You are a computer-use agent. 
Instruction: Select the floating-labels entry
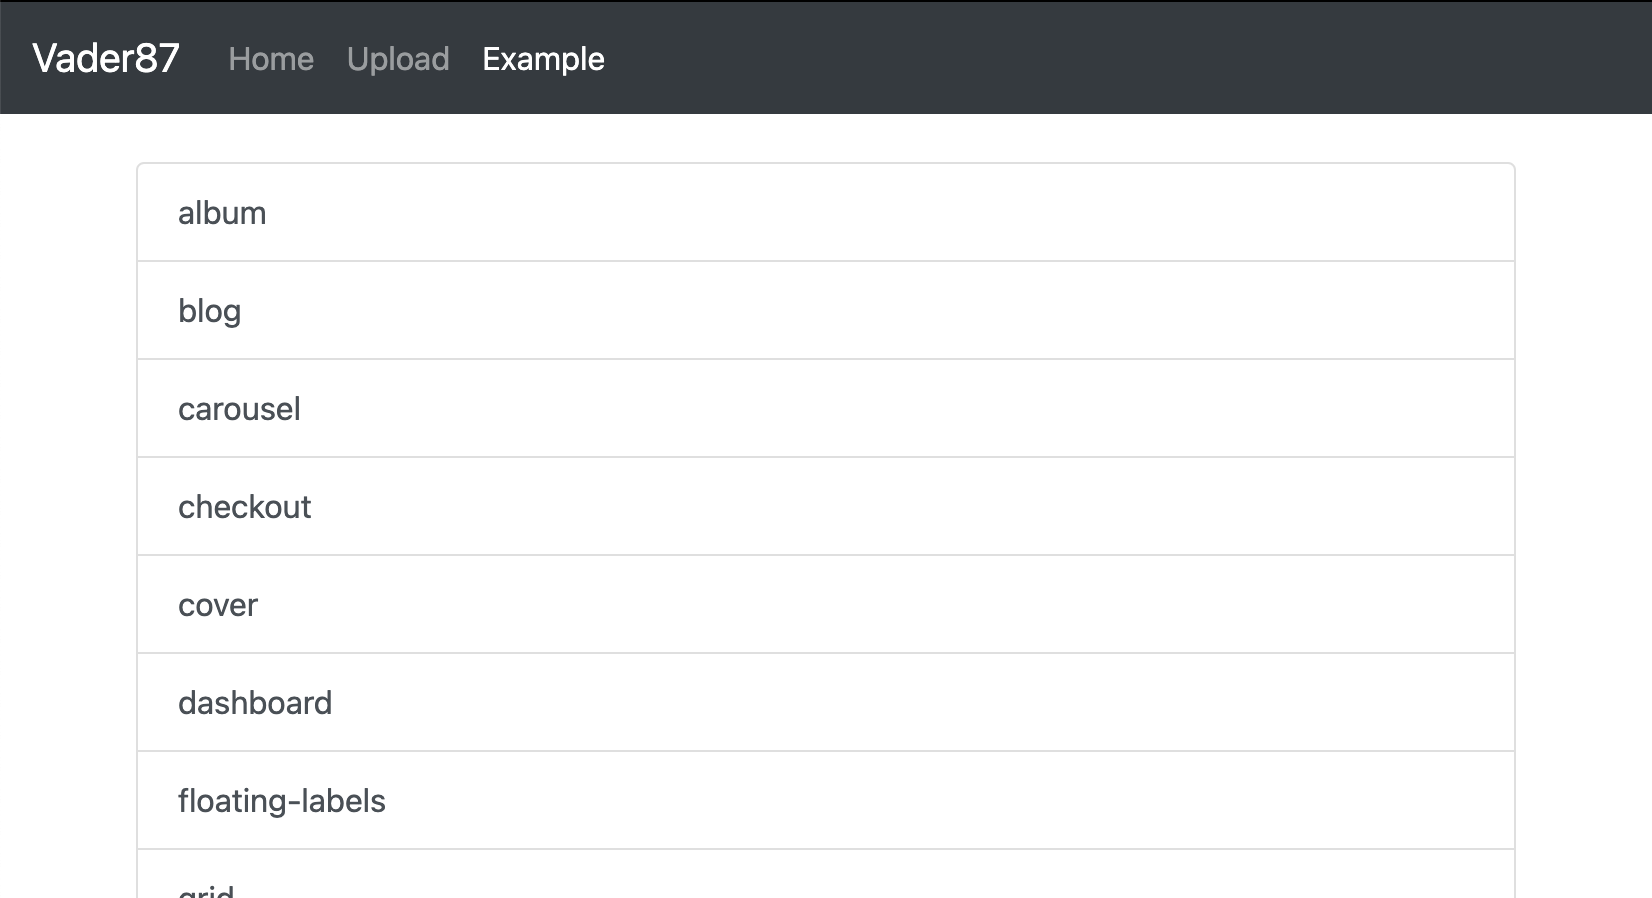(826, 801)
